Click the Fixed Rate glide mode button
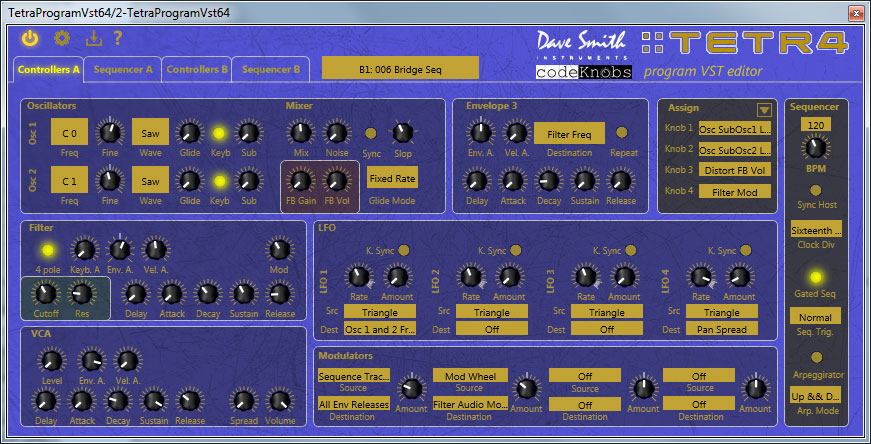This screenshot has width=871, height=444. [x=391, y=179]
